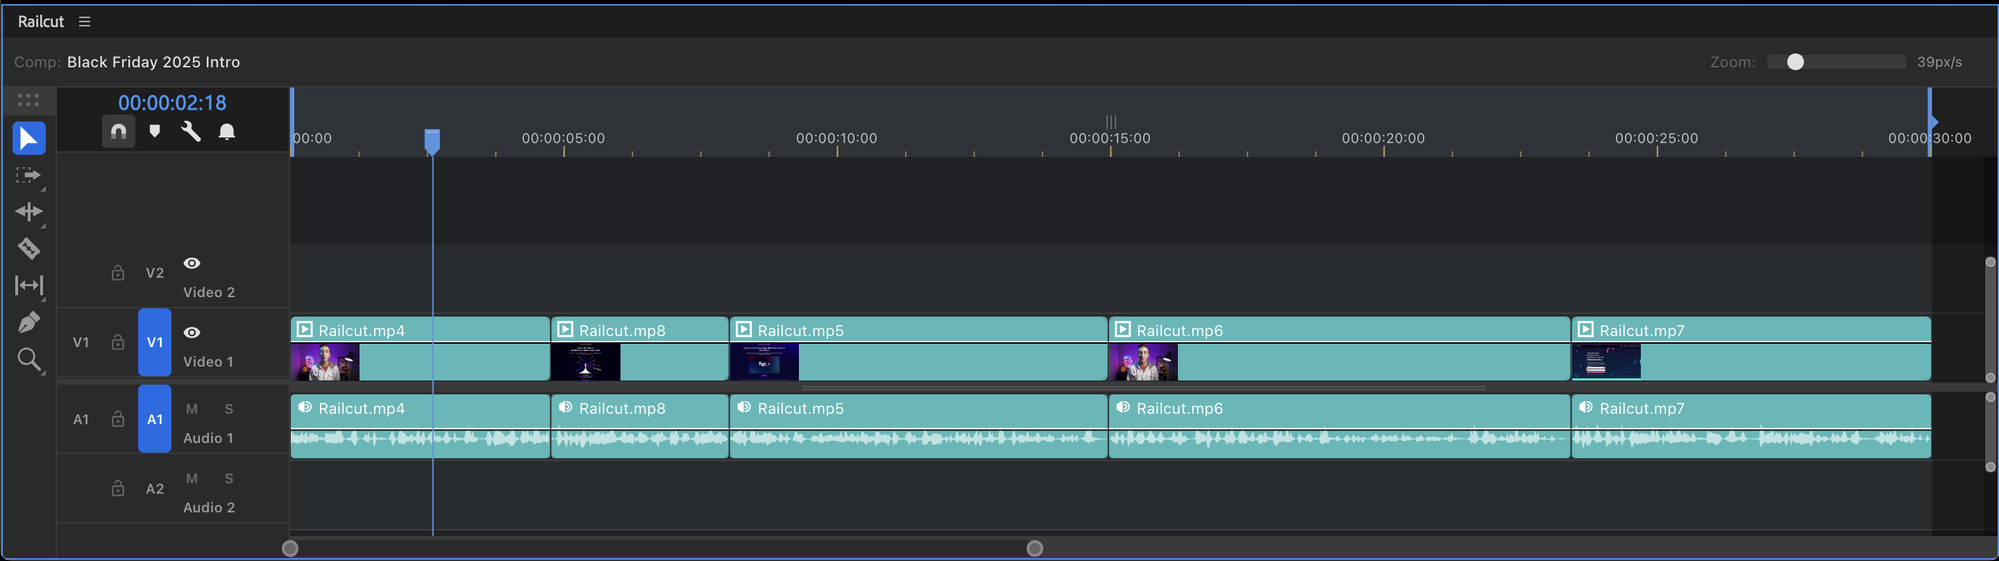
Task: Click the panel grip dots icon
Action: click(28, 100)
